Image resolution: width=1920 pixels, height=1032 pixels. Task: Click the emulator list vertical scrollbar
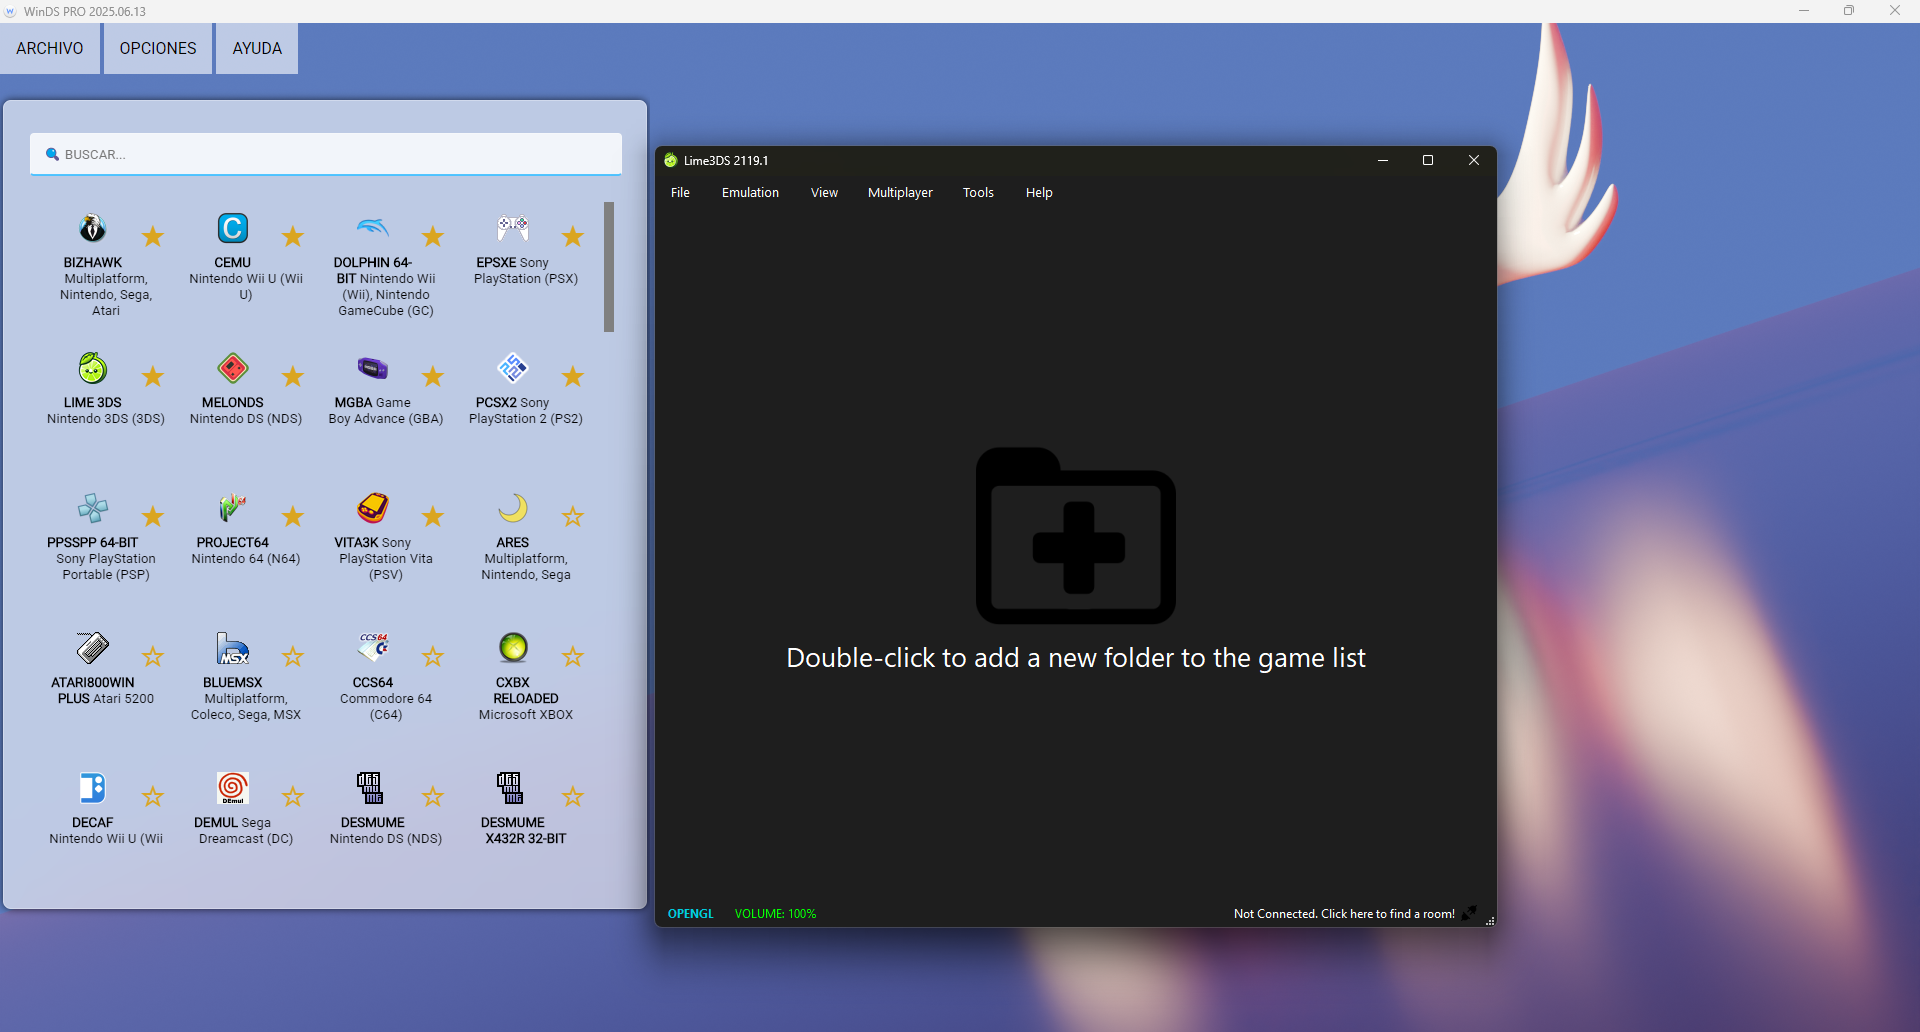click(609, 267)
